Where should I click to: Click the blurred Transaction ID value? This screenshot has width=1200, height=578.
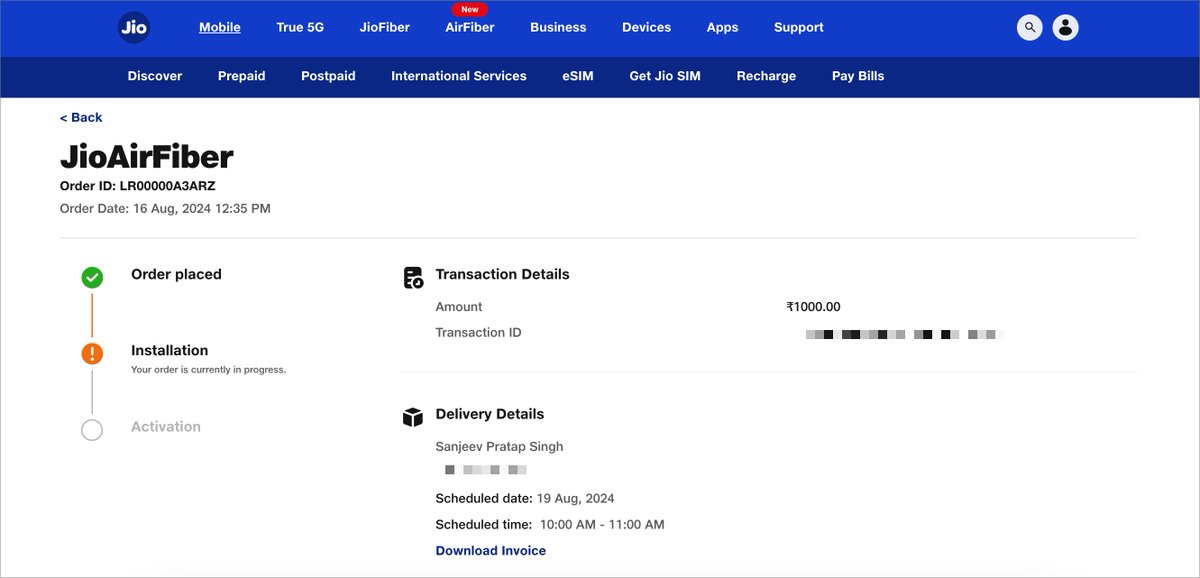(904, 334)
